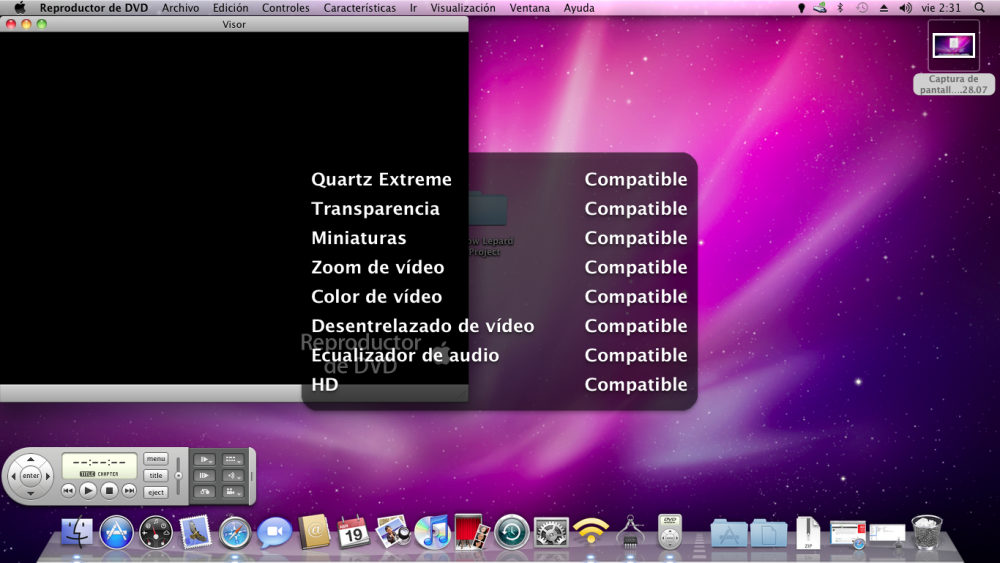This screenshot has height=563, width=1000.
Task: Open the Wi-Fi app in Dock
Action: pos(591,532)
